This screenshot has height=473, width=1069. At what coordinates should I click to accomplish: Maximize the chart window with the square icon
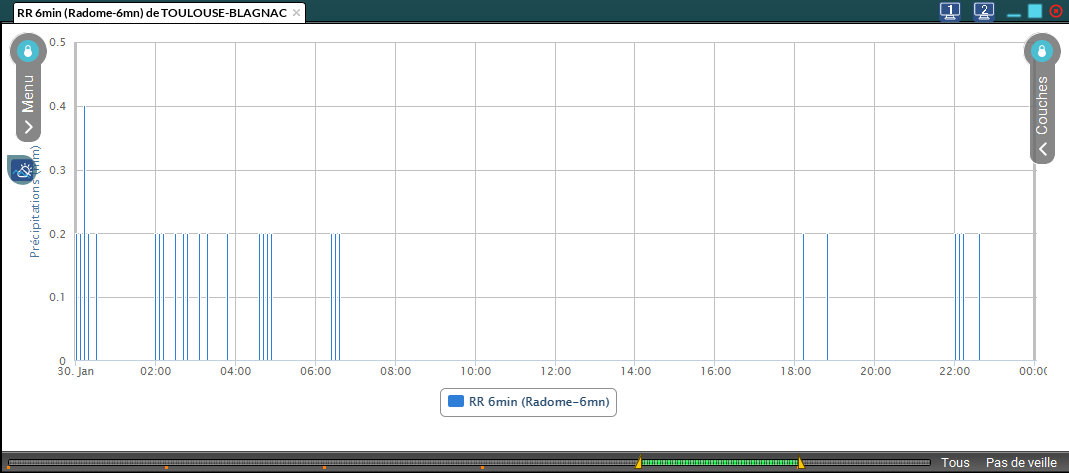[x=1035, y=11]
